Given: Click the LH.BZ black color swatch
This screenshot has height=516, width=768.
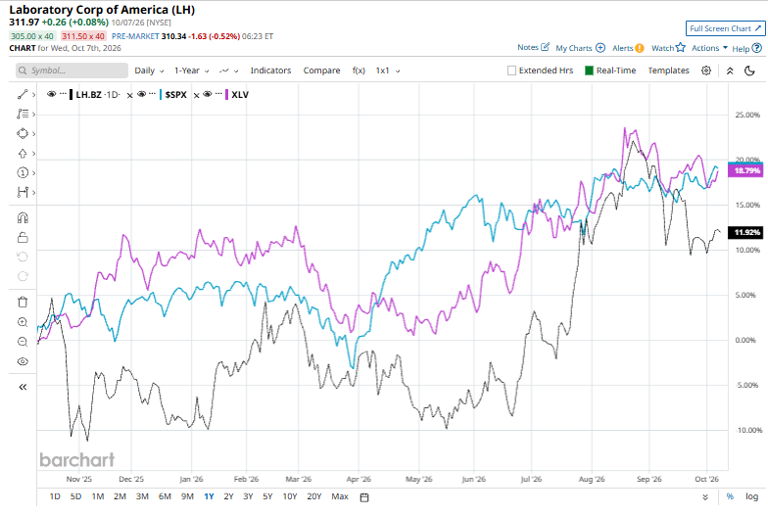Looking at the screenshot, I should pyautogui.click(x=71, y=94).
